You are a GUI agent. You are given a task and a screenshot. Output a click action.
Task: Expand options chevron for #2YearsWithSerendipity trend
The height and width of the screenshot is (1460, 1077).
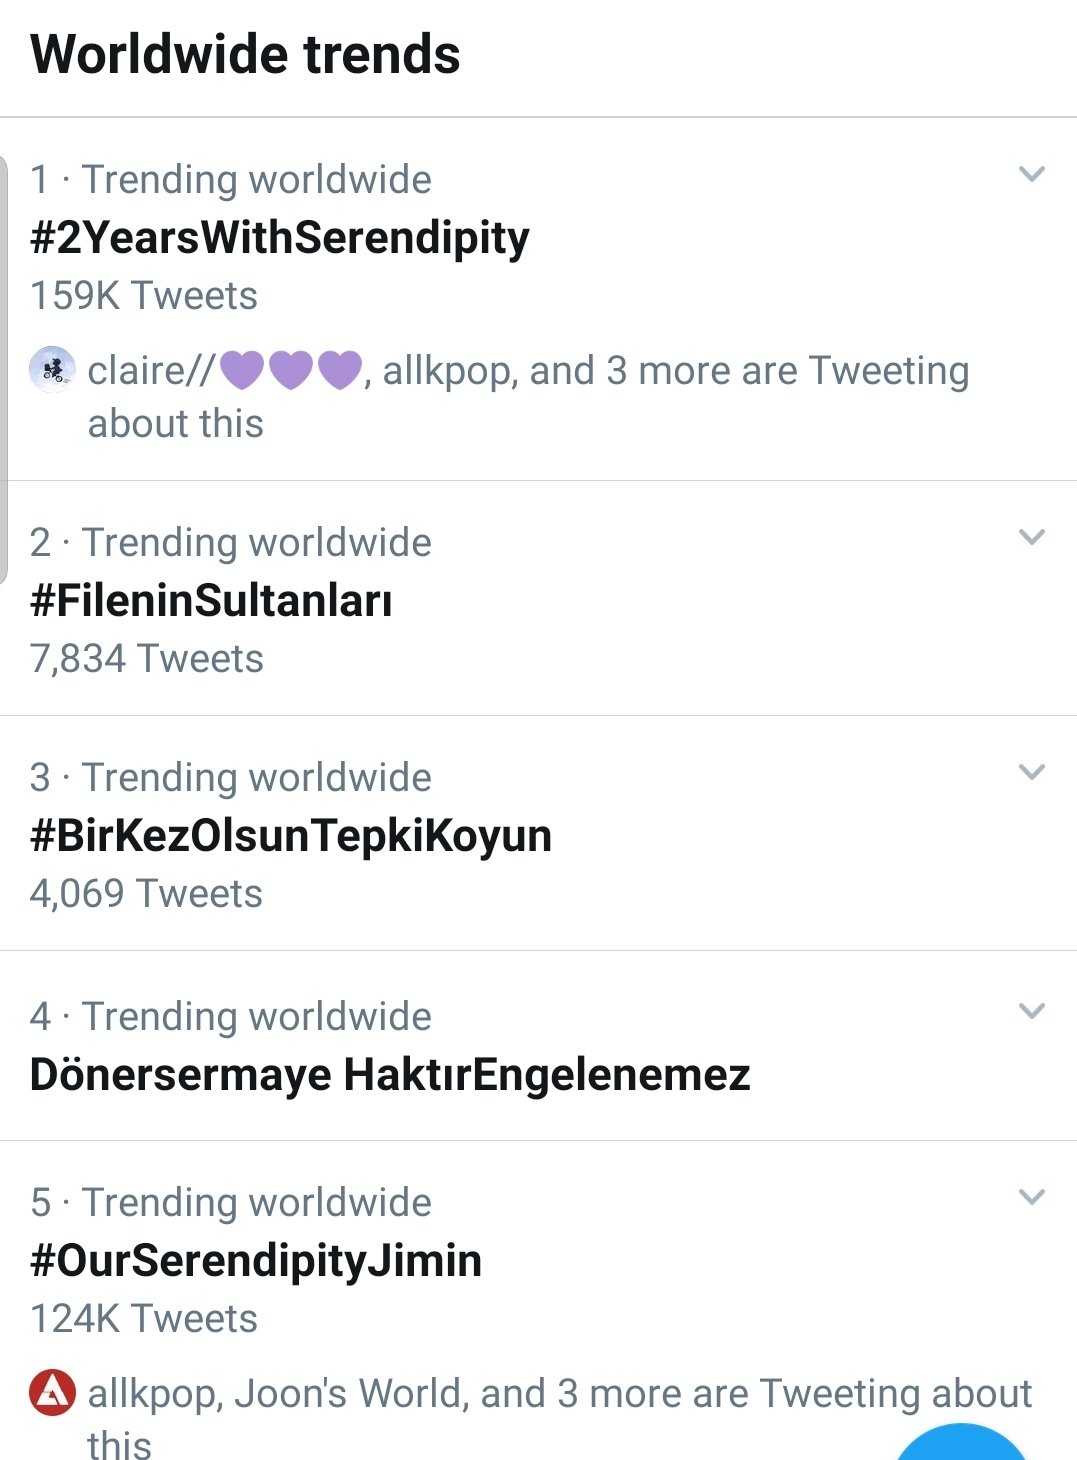(x=1031, y=174)
